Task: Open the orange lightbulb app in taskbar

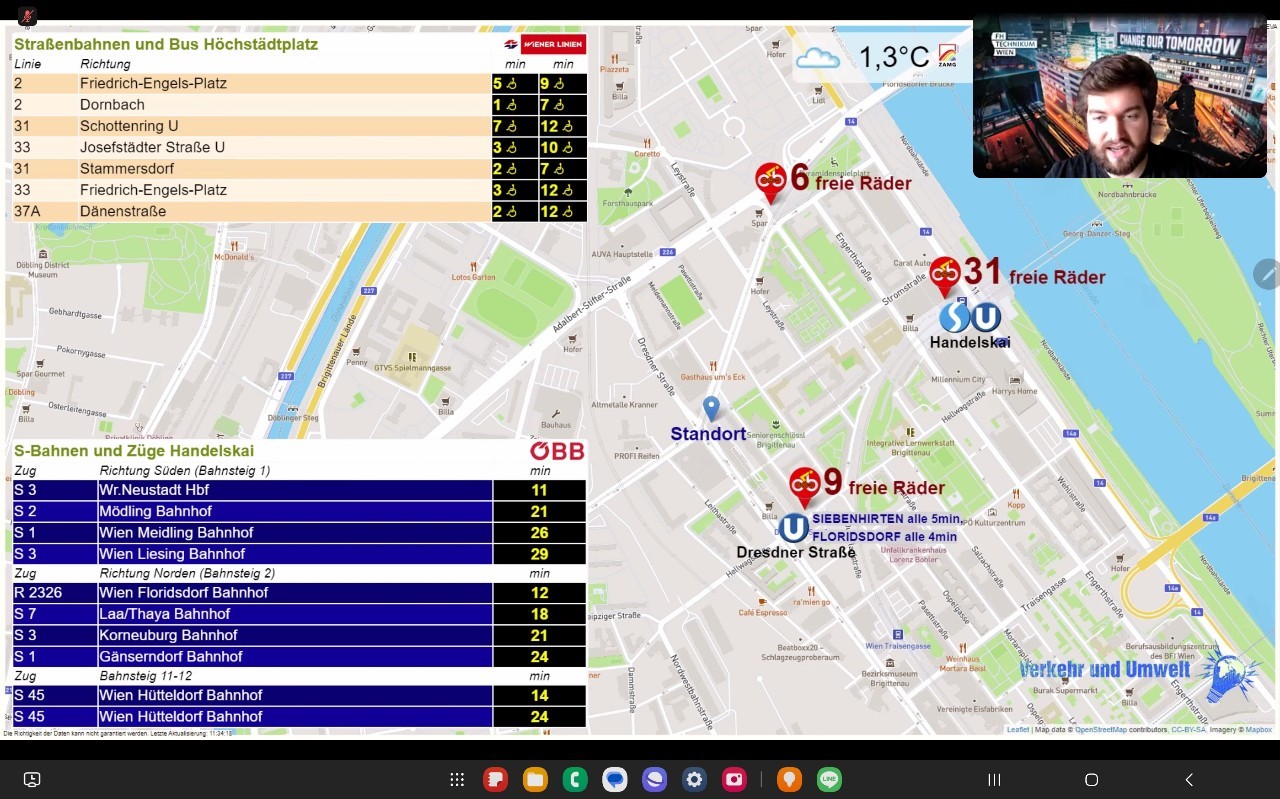Action: click(790, 780)
